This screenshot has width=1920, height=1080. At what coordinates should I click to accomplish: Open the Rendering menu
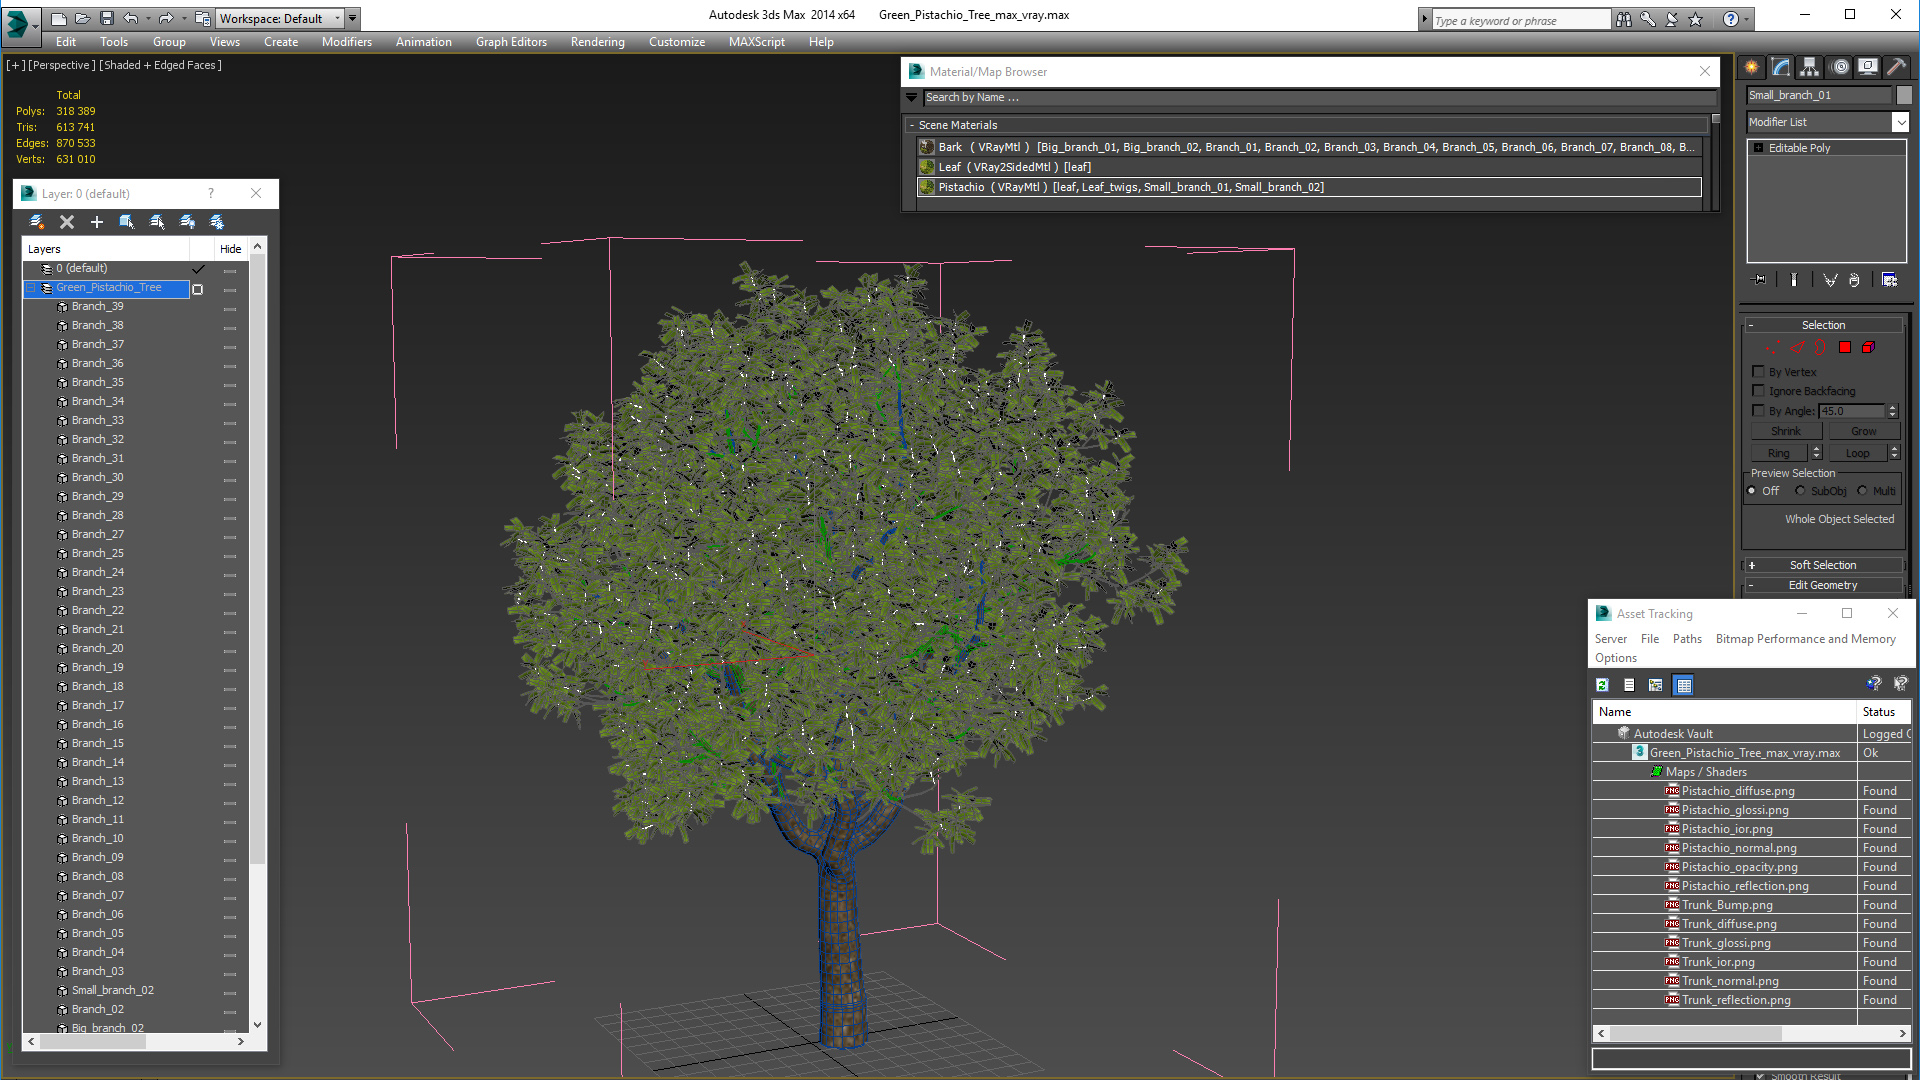tap(597, 42)
